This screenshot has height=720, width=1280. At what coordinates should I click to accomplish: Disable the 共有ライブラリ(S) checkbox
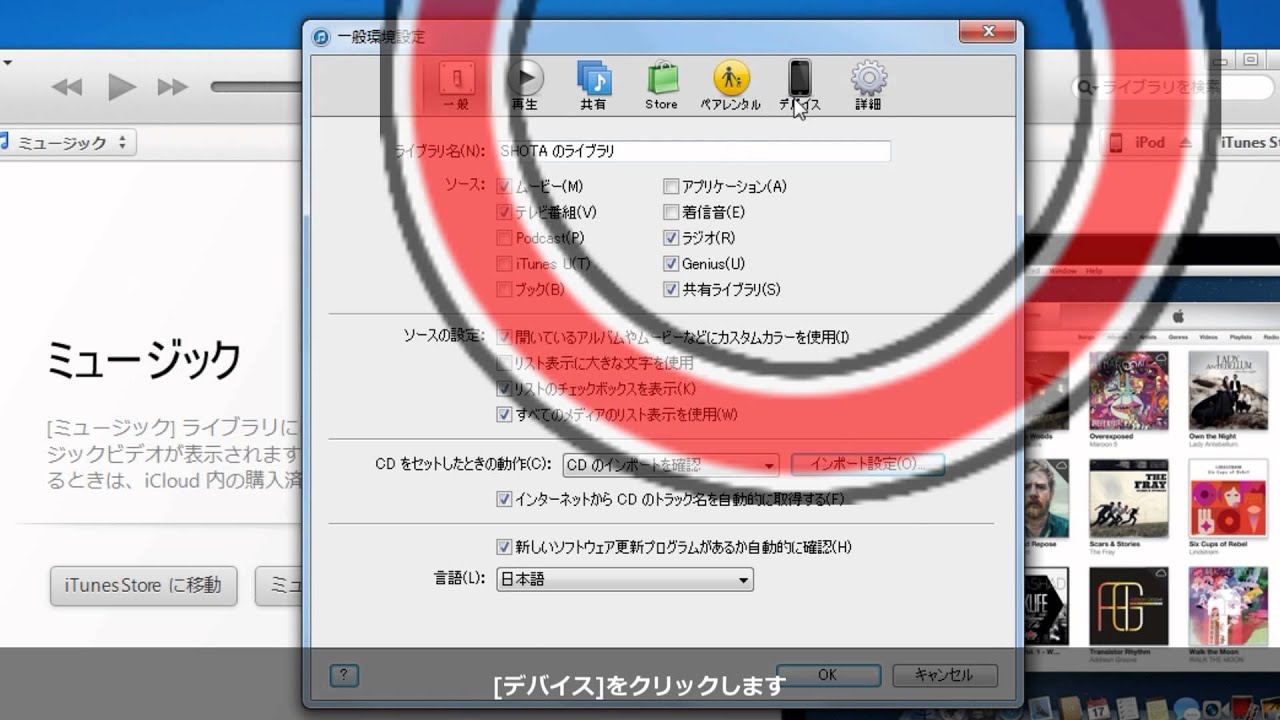tap(671, 290)
